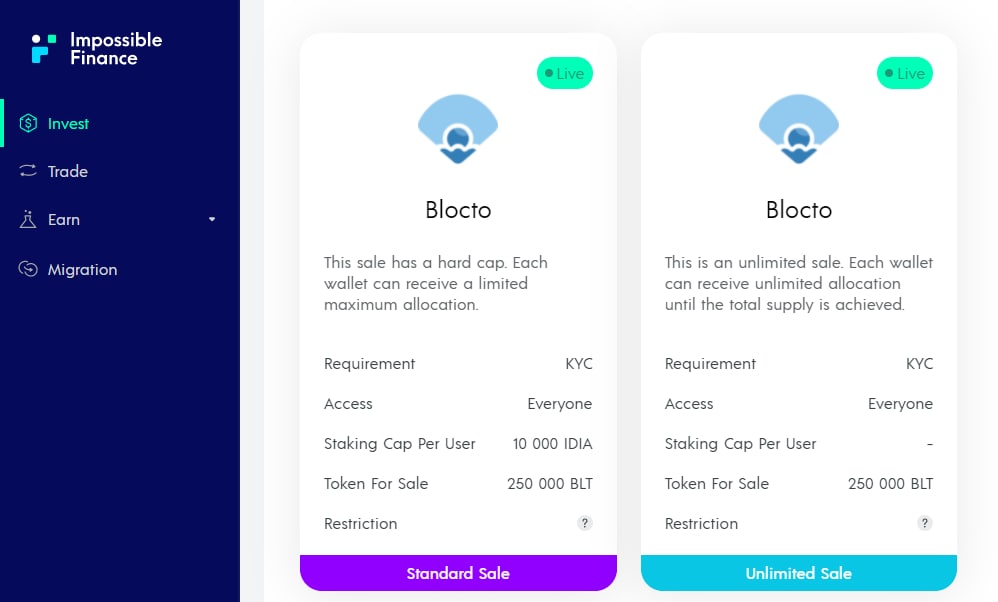
Task: Click the Blocto title in hard cap card
Action: point(458,210)
